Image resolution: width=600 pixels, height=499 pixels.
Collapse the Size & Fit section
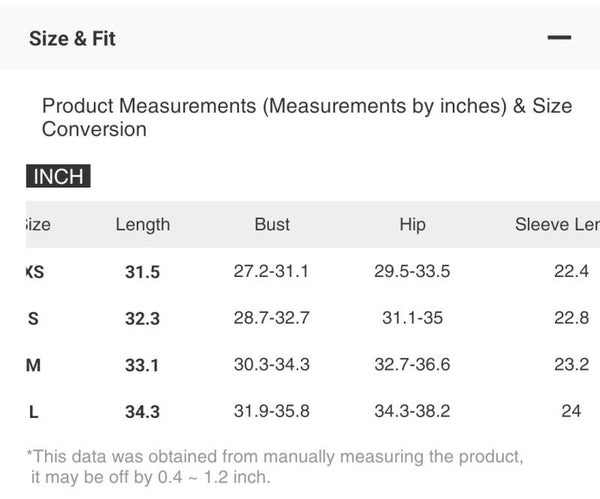click(559, 38)
